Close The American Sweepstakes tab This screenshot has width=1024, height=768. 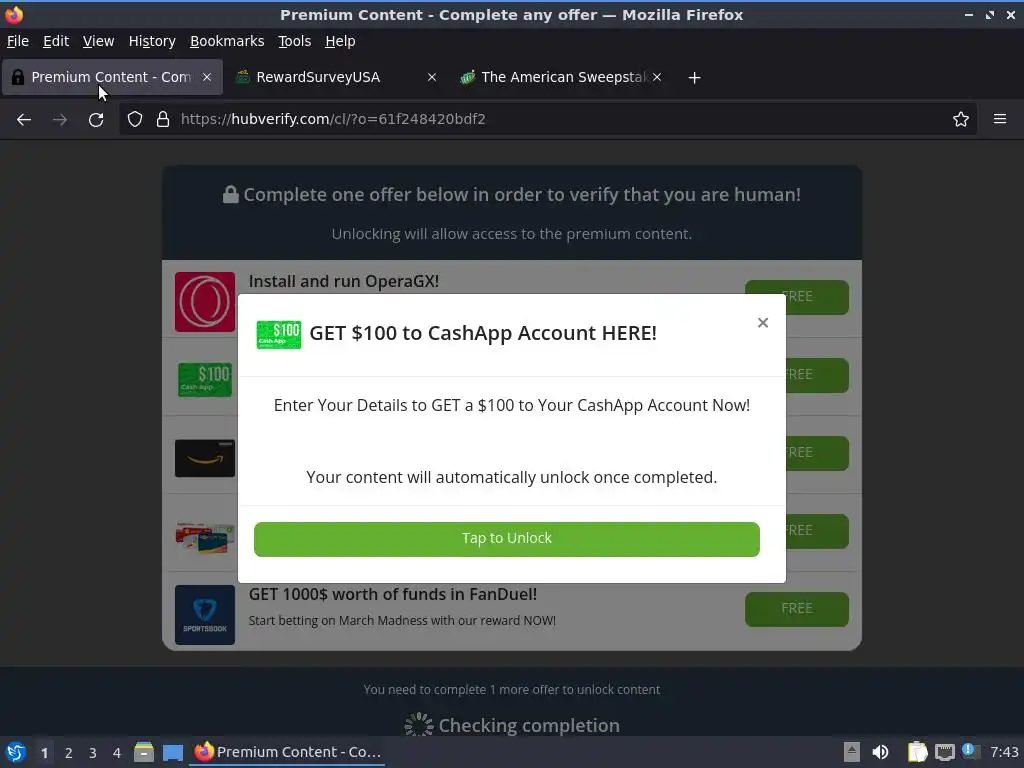tap(657, 77)
